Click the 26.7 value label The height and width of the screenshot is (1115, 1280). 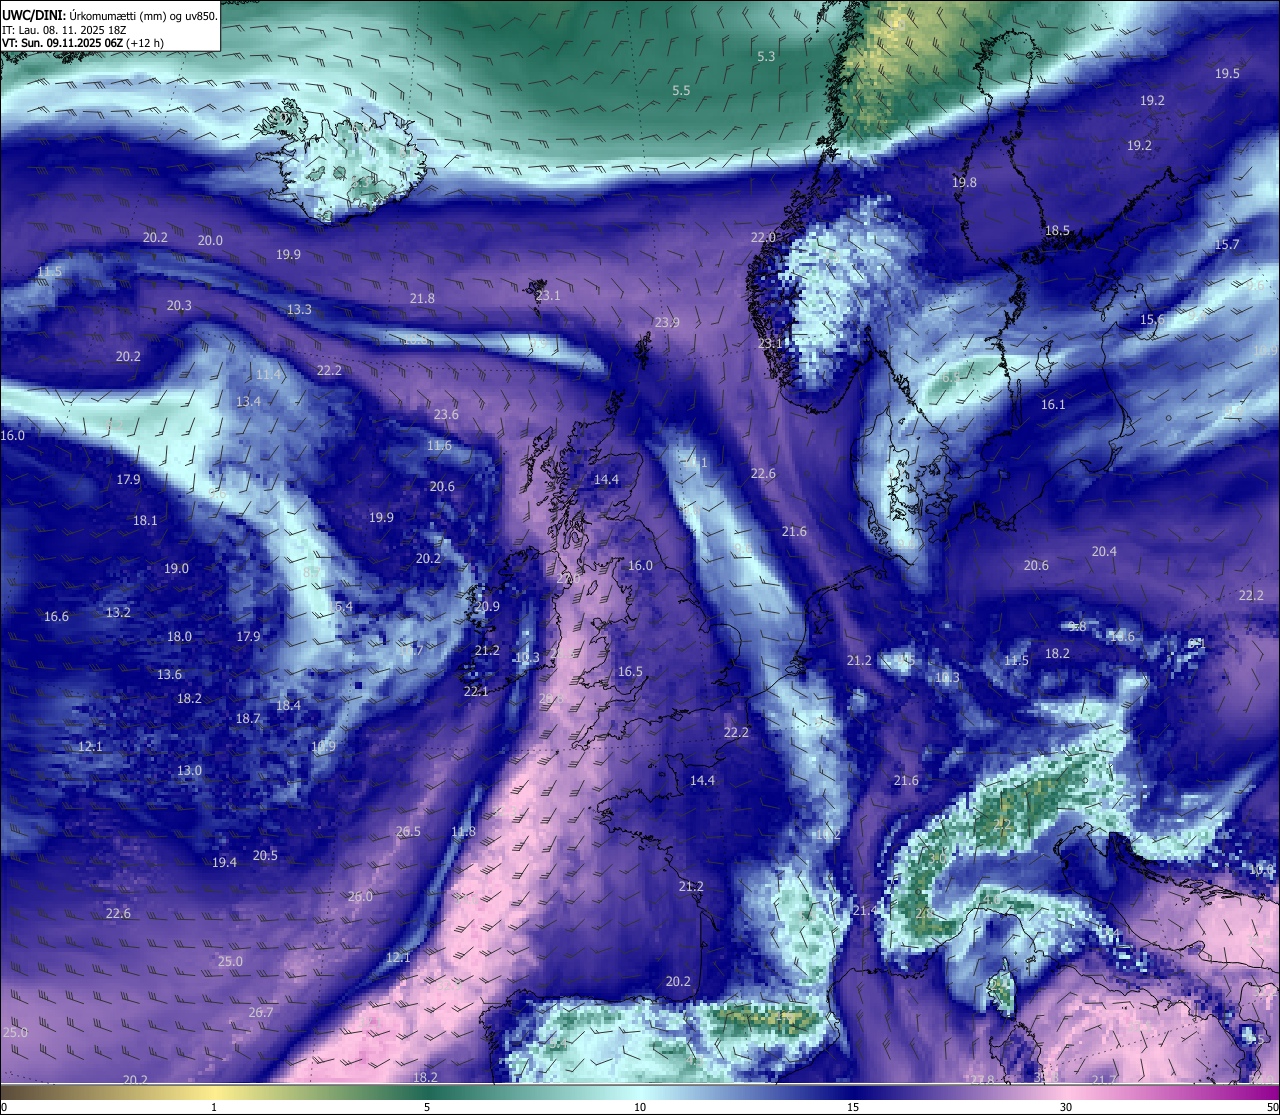260,1013
